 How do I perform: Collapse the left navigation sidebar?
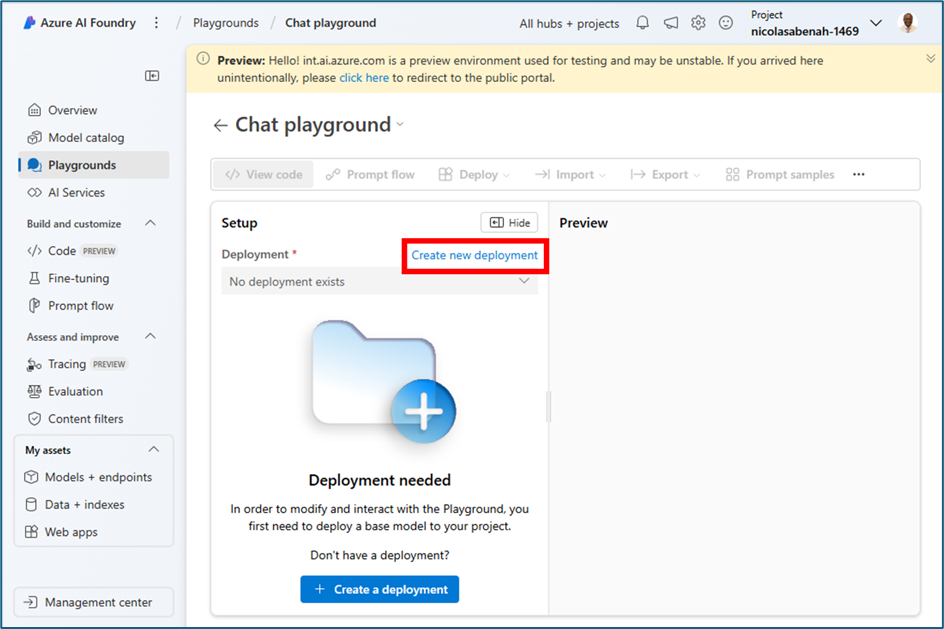pyautogui.click(x=152, y=75)
